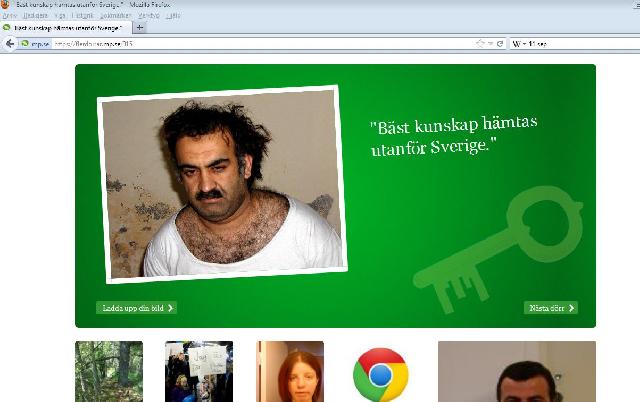Open a new tab with the plus button
The height and width of the screenshot is (402, 640).
pos(139,27)
